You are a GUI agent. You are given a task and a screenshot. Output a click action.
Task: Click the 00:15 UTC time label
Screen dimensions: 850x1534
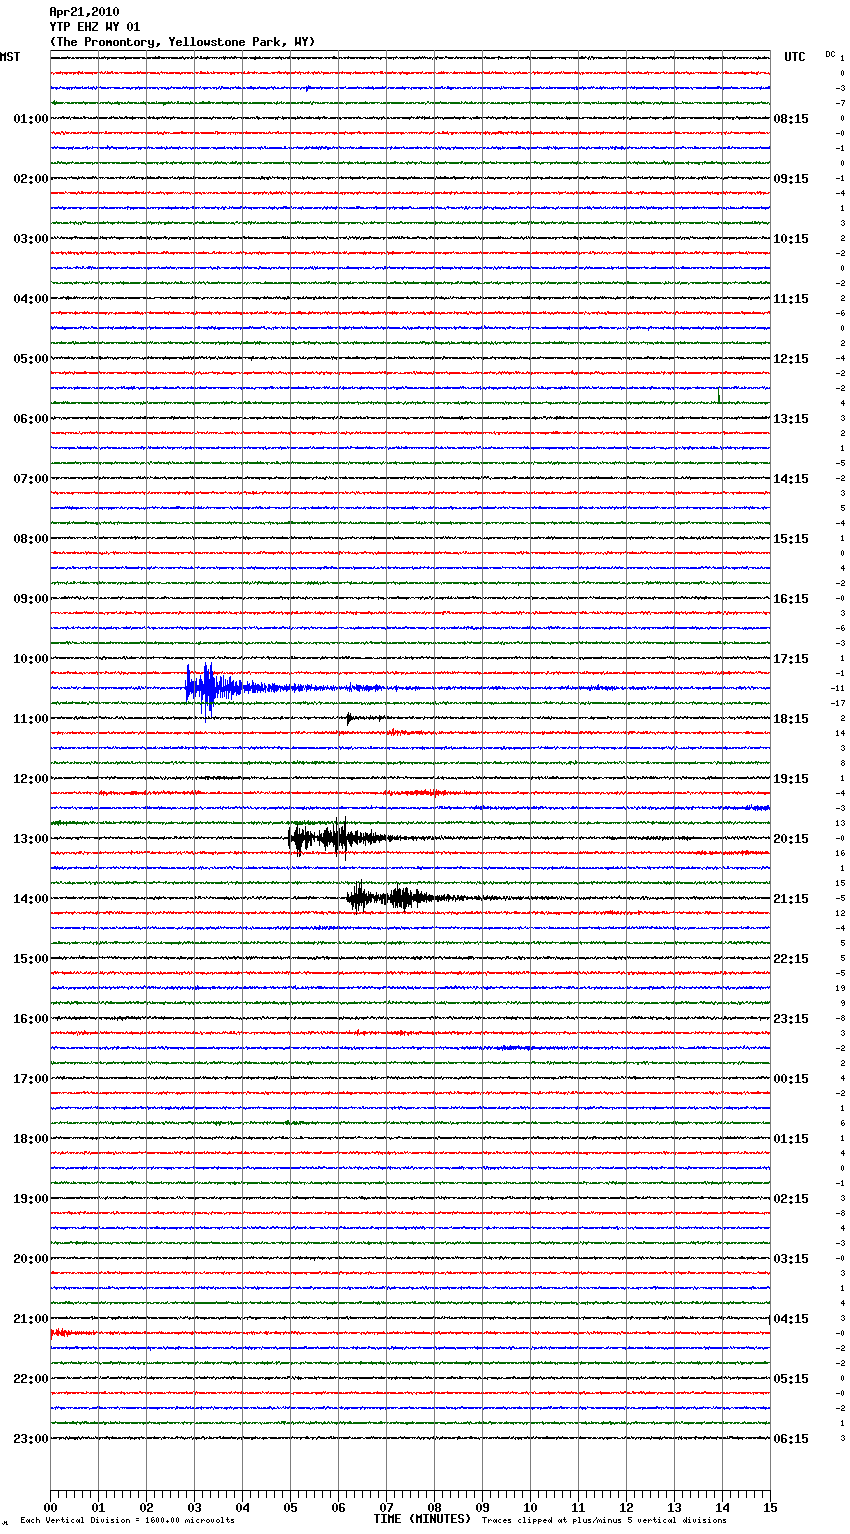[791, 1079]
